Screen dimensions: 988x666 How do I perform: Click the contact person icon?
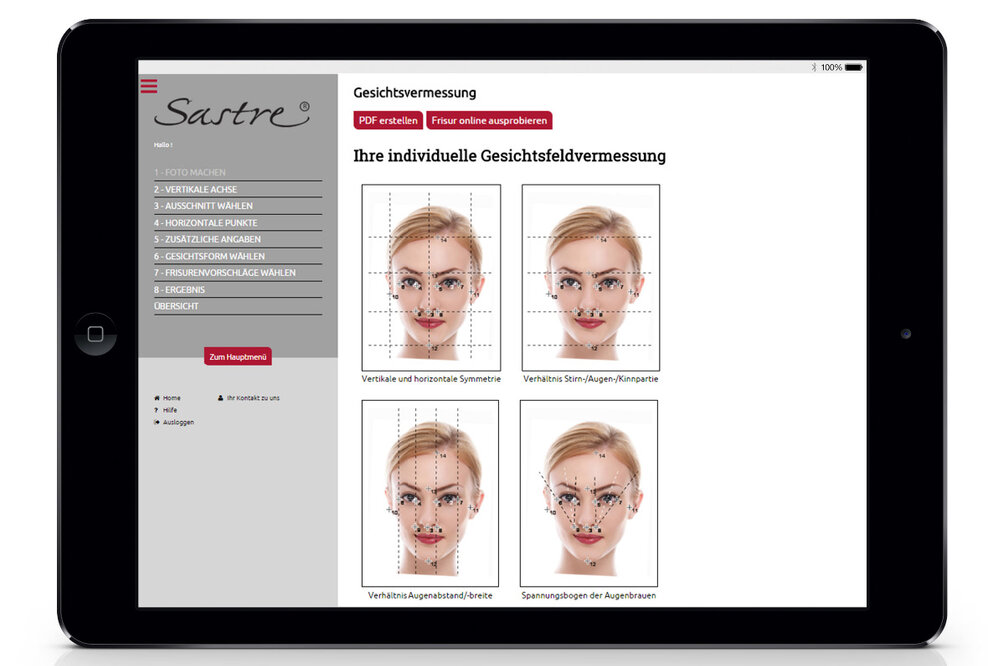pos(221,397)
